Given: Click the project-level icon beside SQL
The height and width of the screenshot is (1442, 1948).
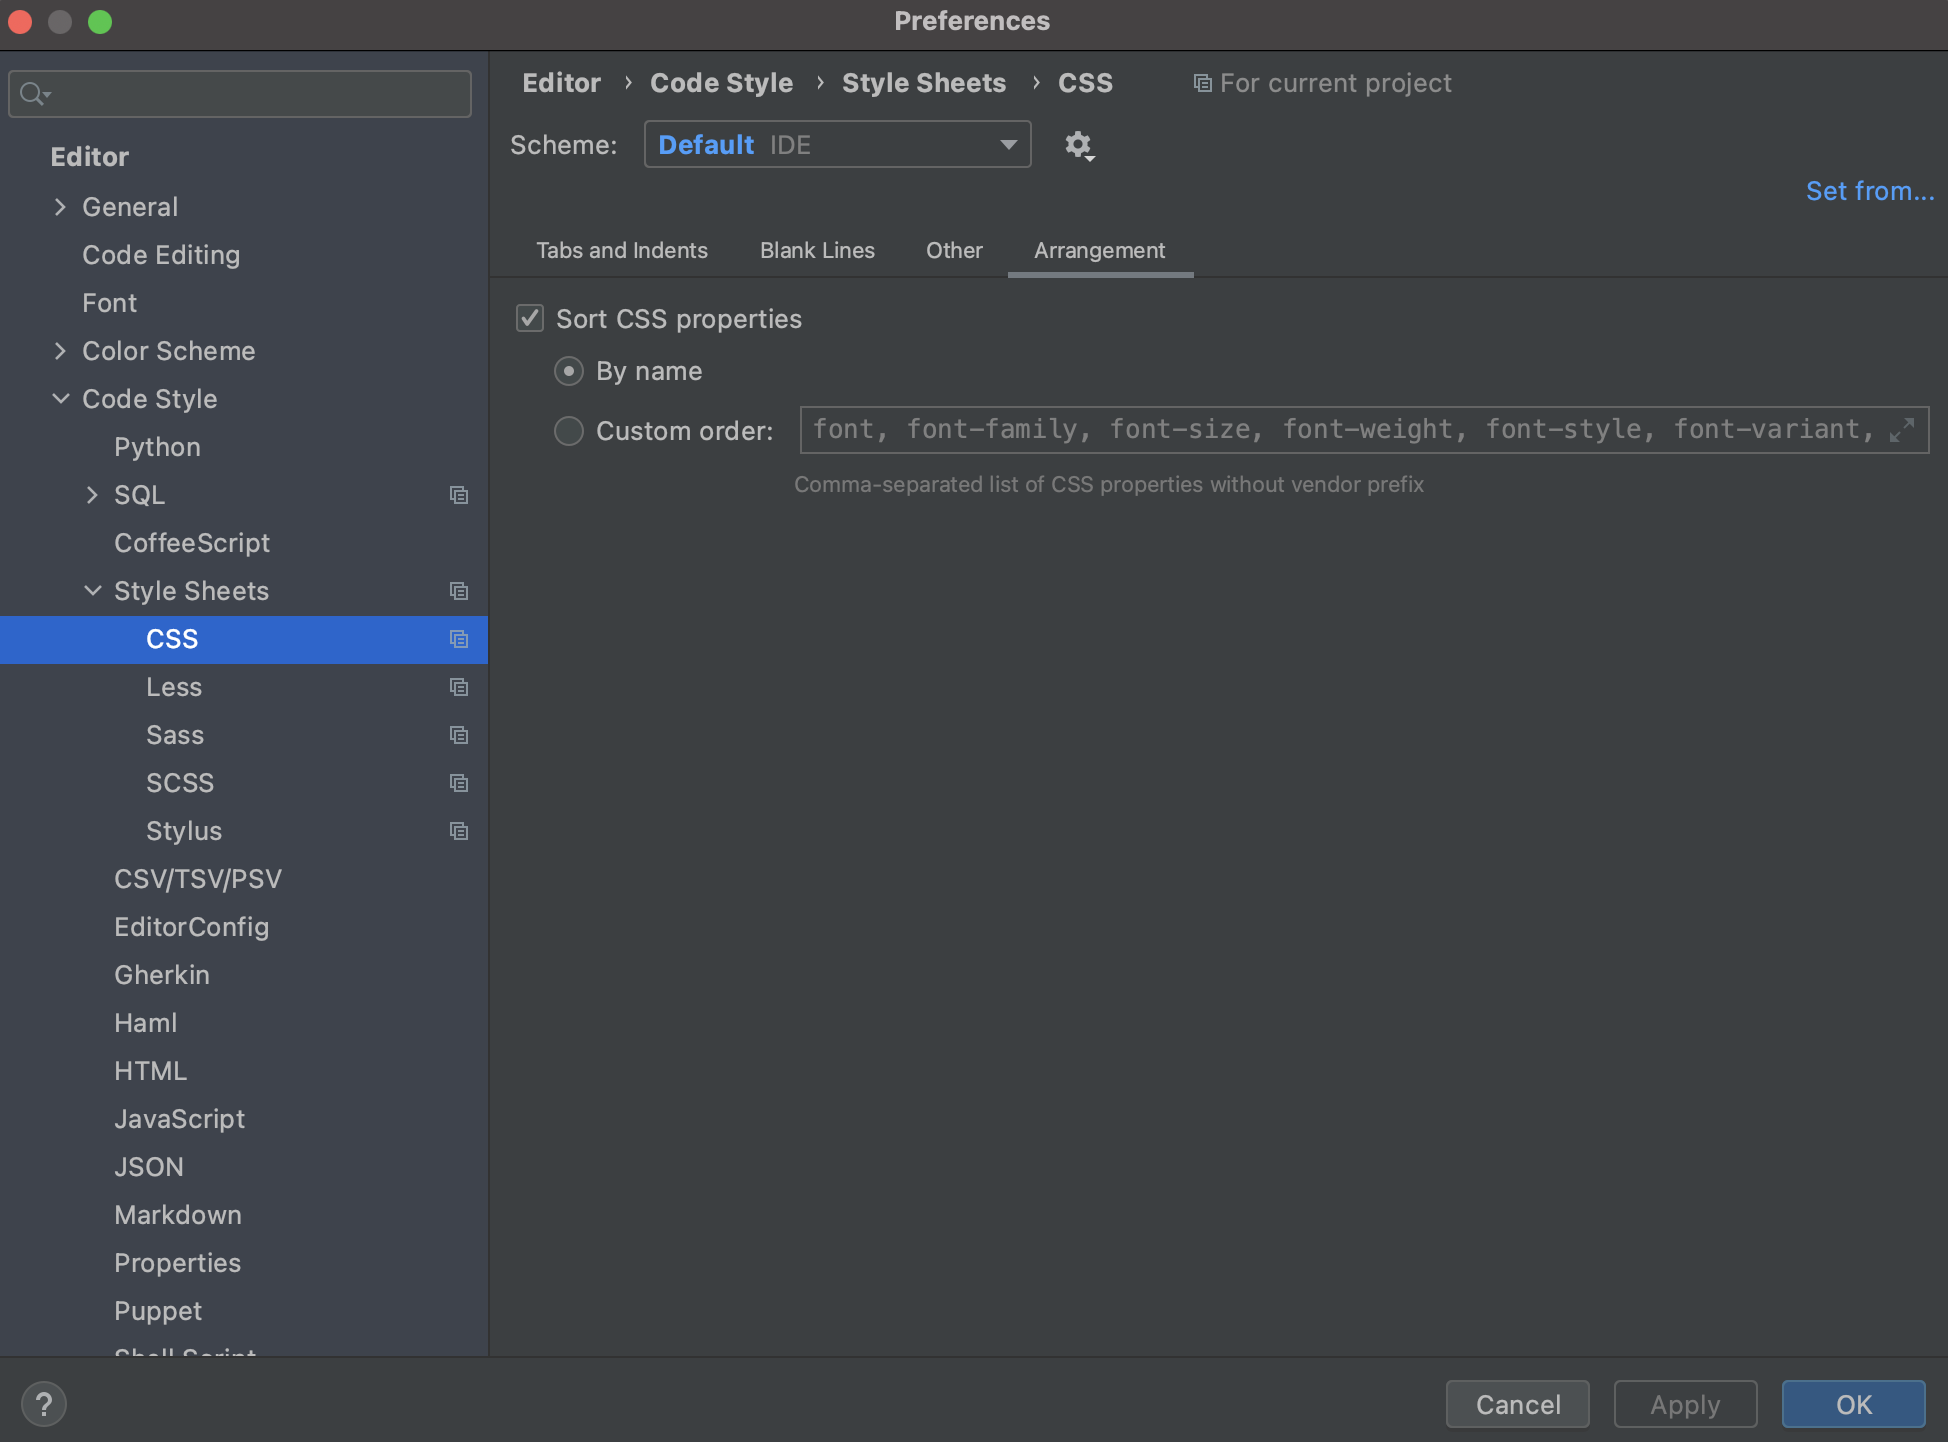Looking at the screenshot, I should [x=459, y=495].
